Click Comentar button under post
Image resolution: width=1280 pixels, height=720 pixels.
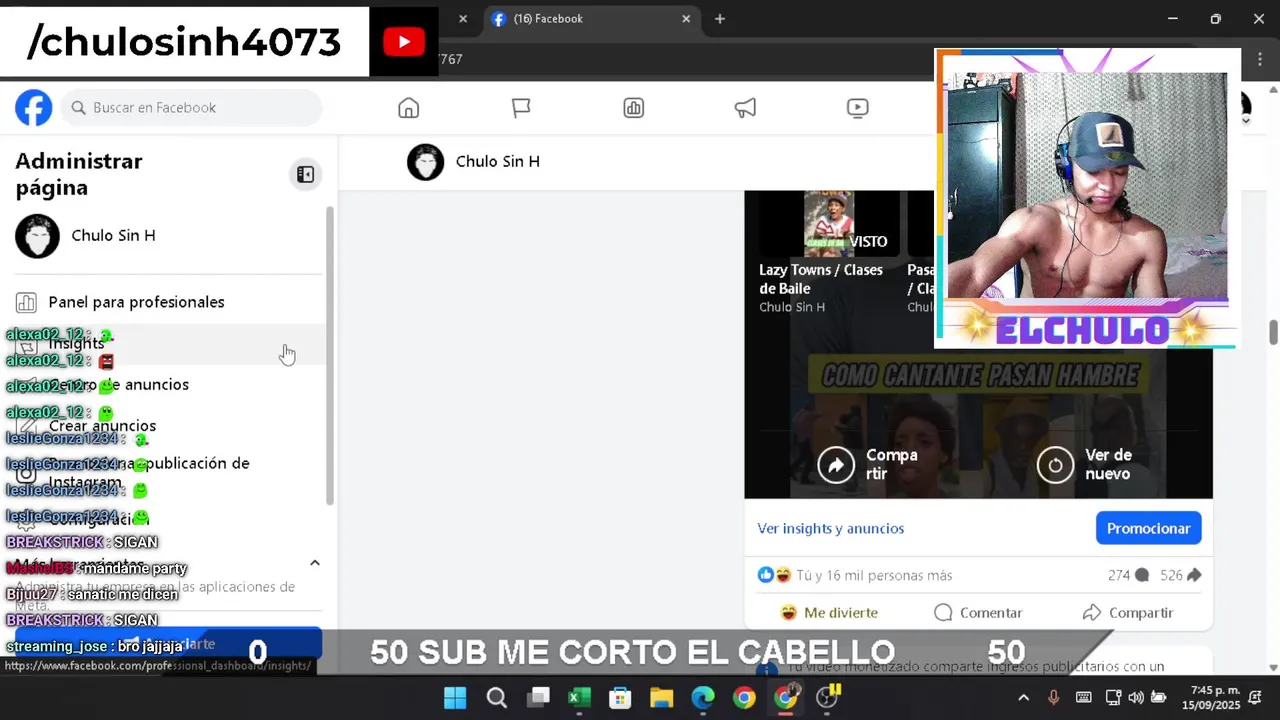[x=978, y=612]
